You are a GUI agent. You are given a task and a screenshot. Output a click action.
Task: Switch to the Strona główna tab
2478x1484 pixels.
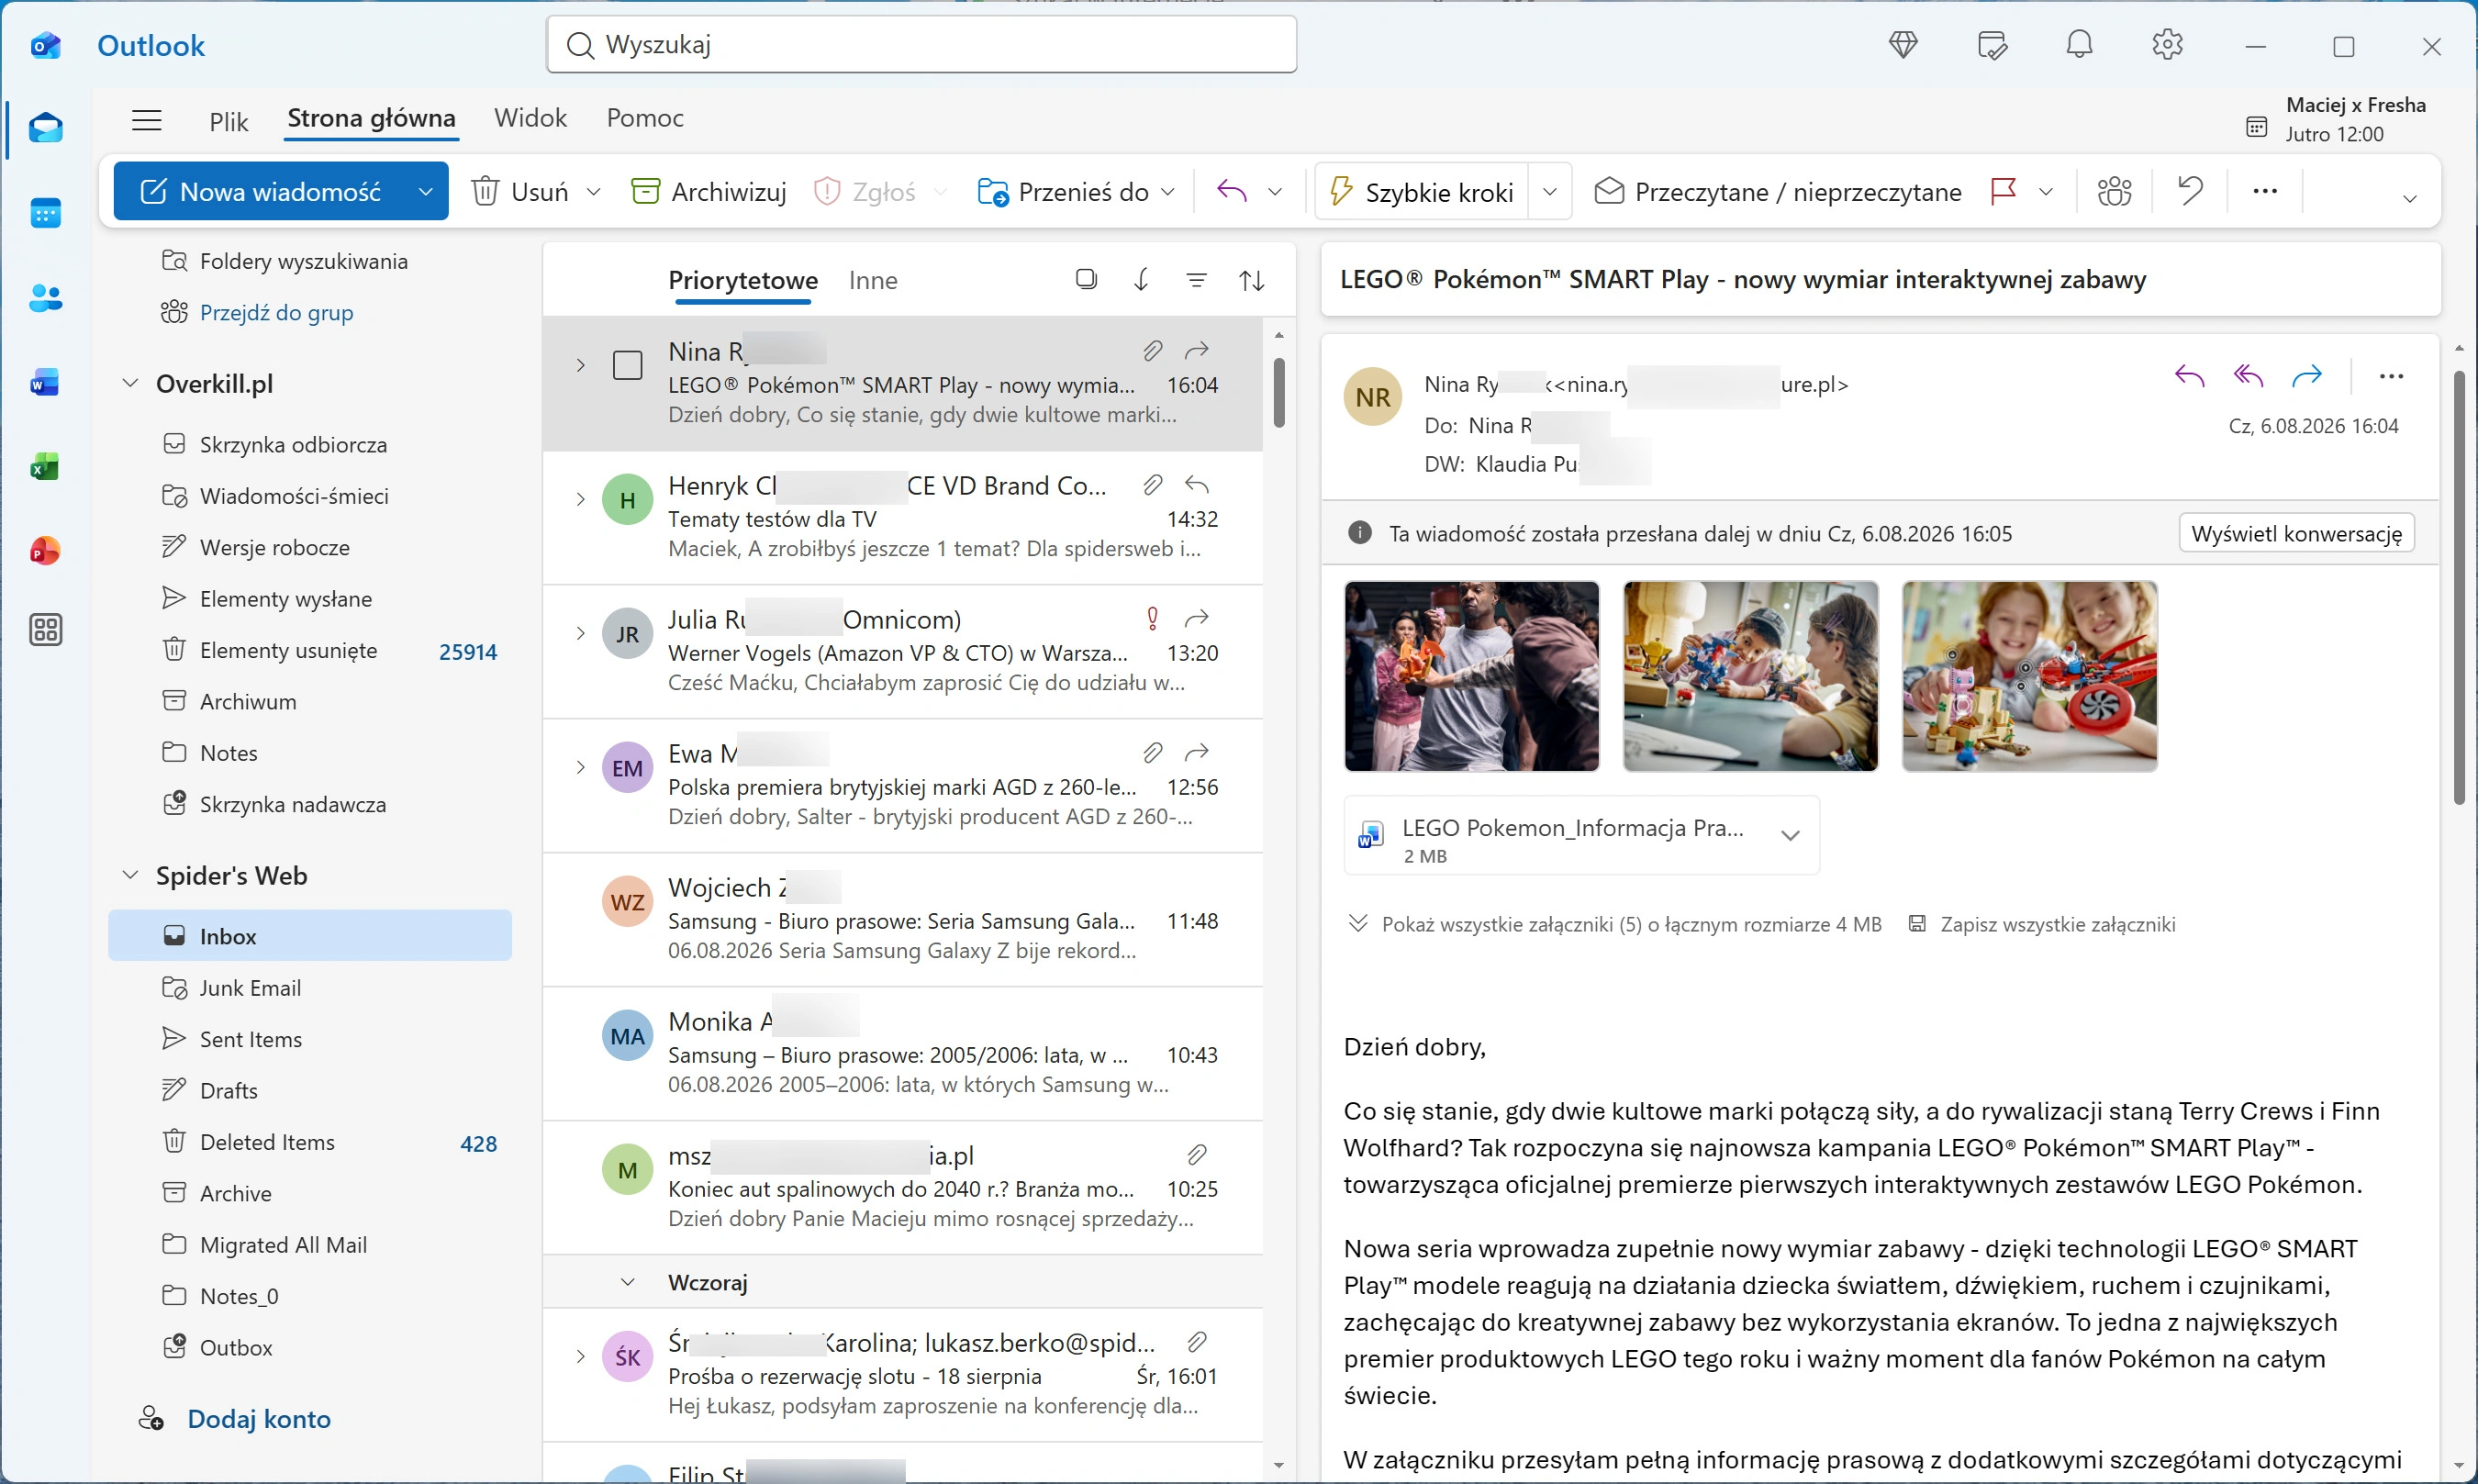371,119
